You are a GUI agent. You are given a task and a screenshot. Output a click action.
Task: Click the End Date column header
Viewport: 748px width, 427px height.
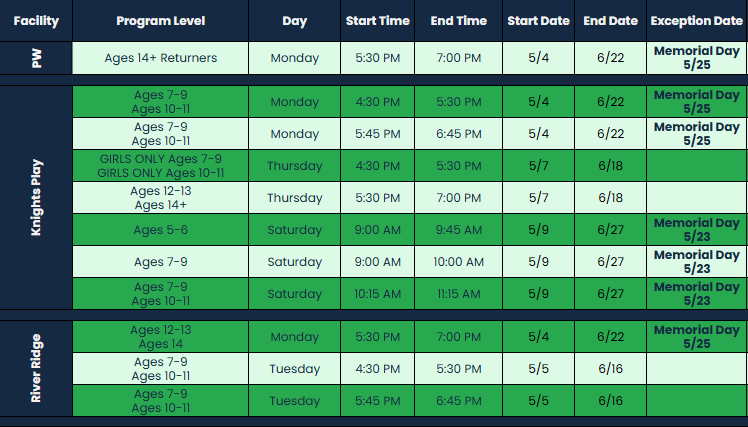[610, 21]
